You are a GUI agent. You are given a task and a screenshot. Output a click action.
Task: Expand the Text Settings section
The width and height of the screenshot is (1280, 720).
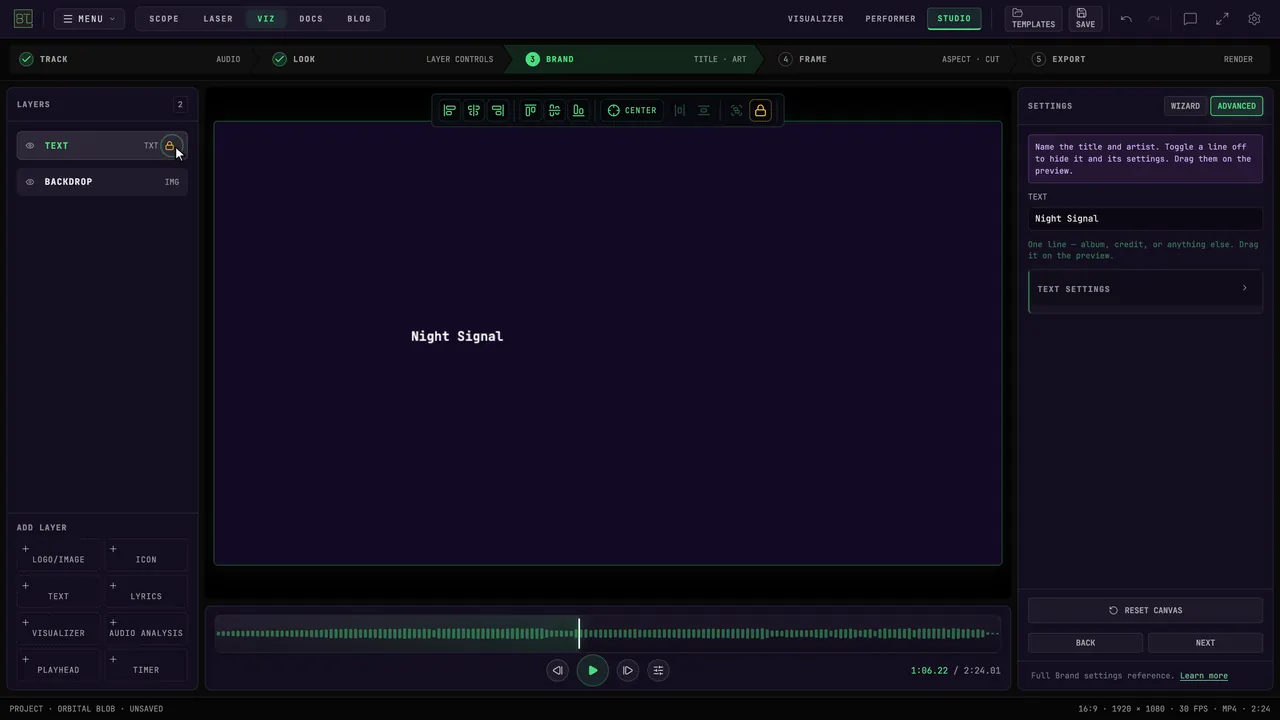click(x=1145, y=289)
